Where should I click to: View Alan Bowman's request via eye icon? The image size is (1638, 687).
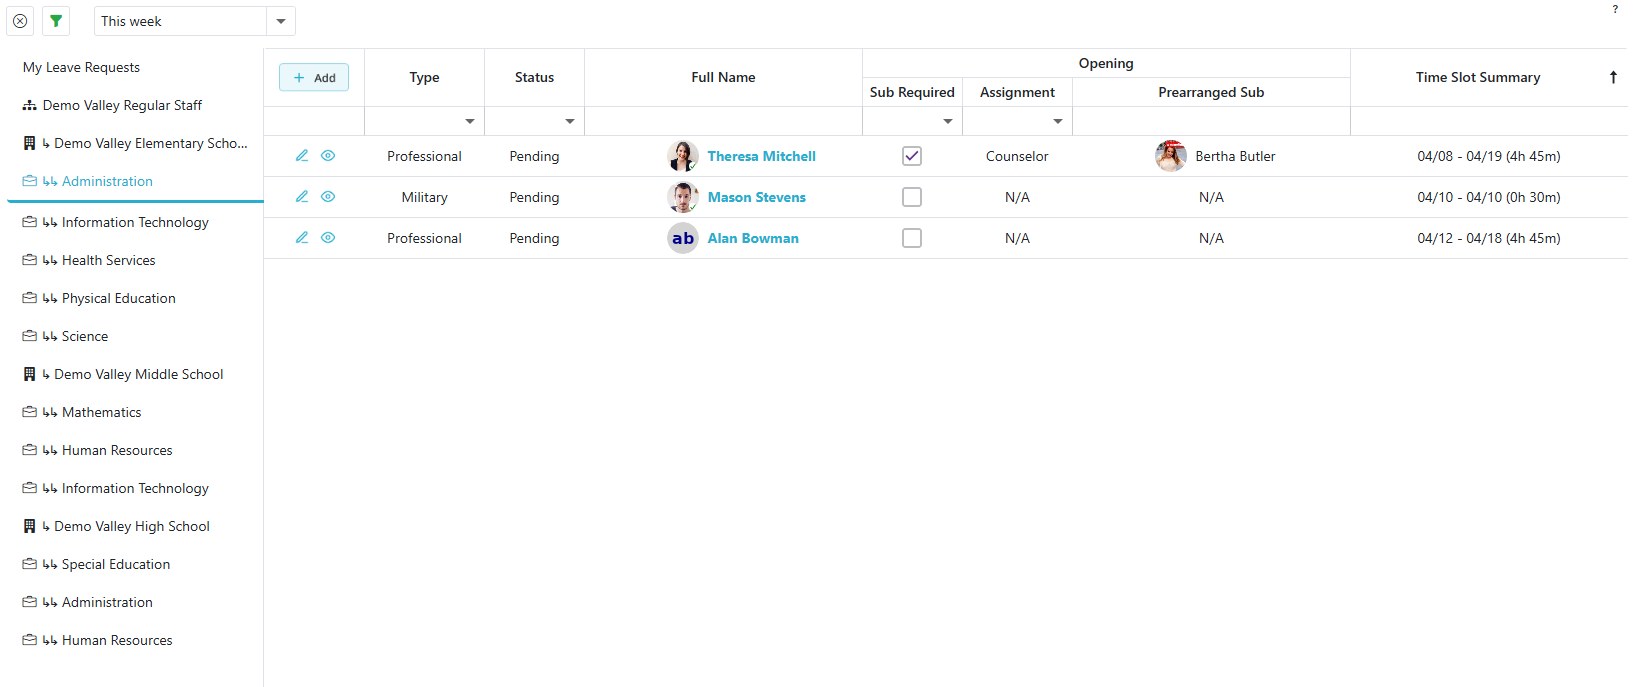[328, 238]
